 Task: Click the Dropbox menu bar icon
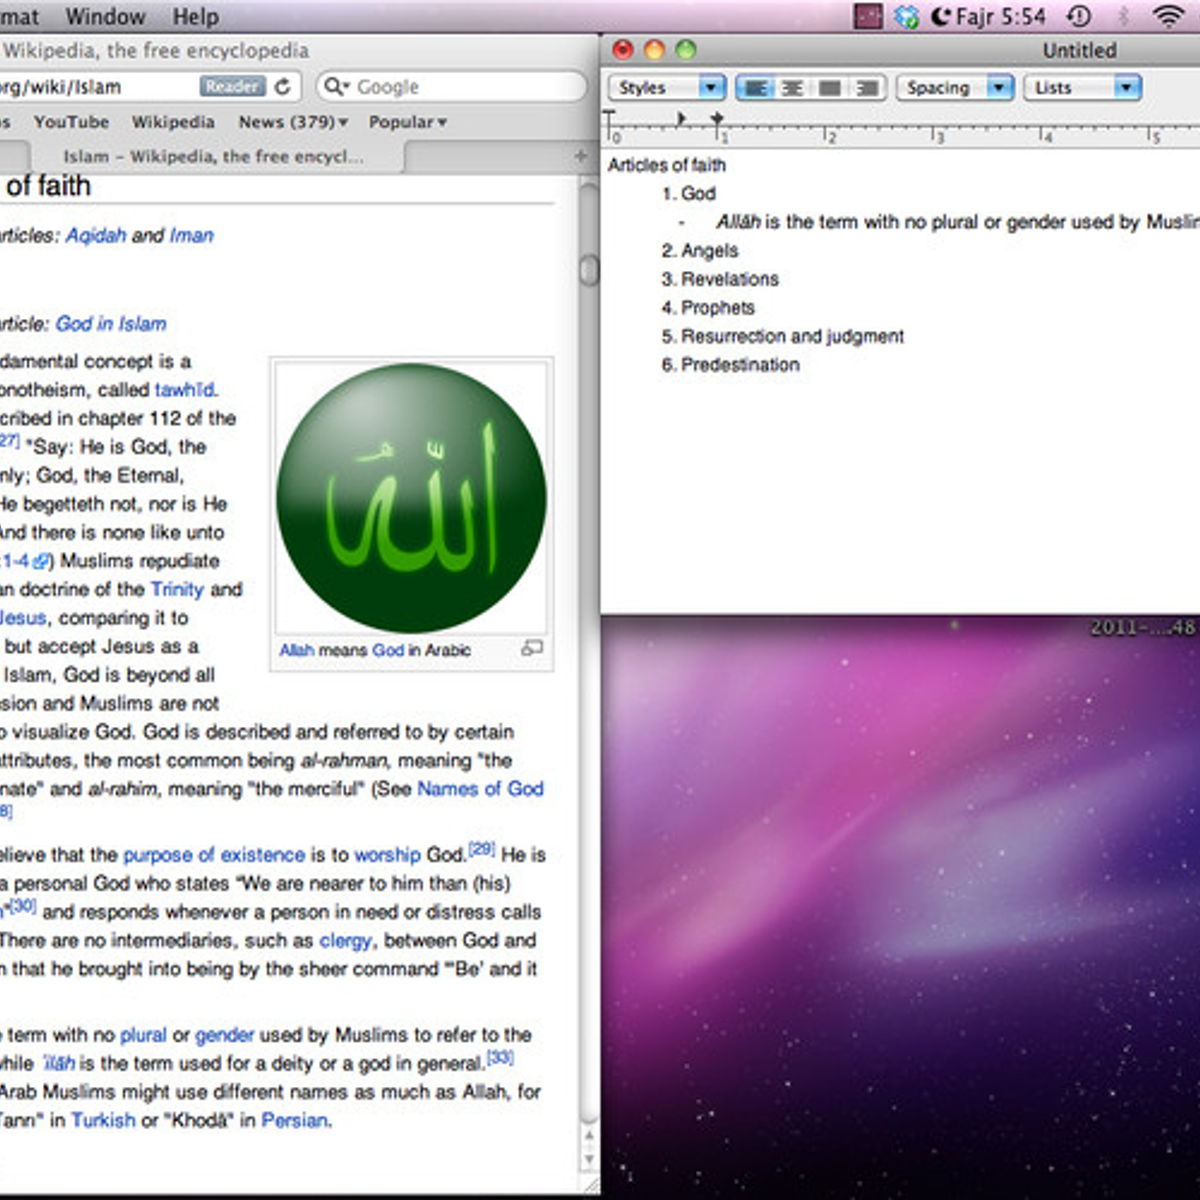click(906, 16)
